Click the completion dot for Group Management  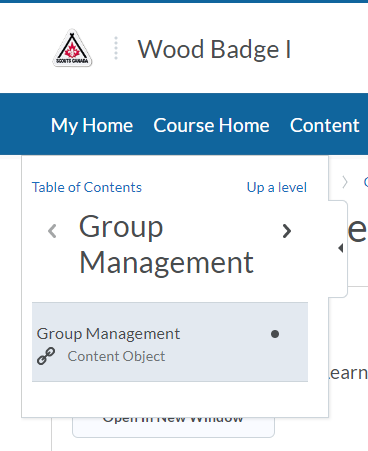click(275, 334)
